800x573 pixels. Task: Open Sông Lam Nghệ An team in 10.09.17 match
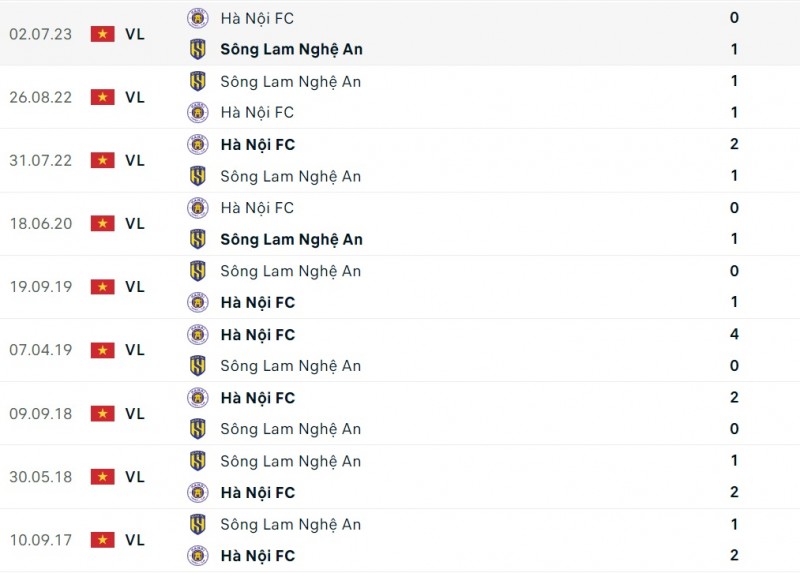pyautogui.click(x=290, y=524)
